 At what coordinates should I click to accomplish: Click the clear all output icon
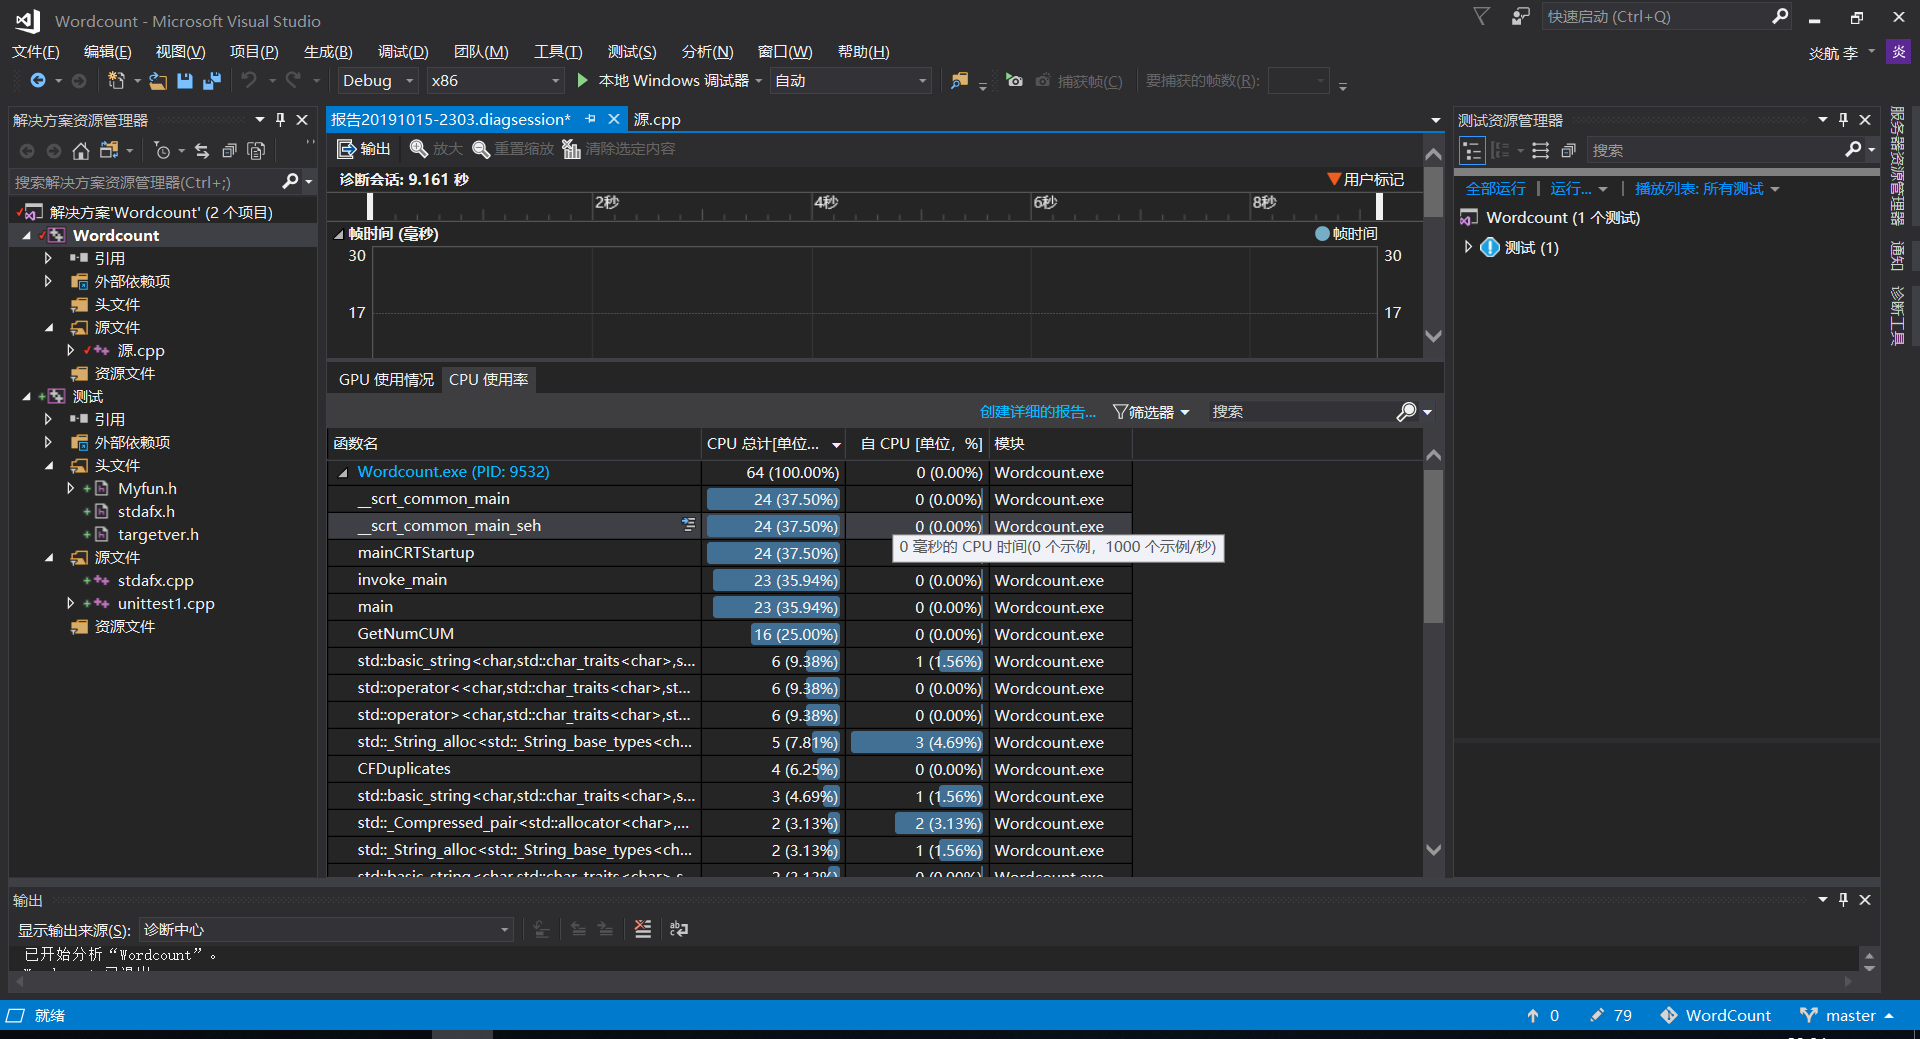pos(643,929)
